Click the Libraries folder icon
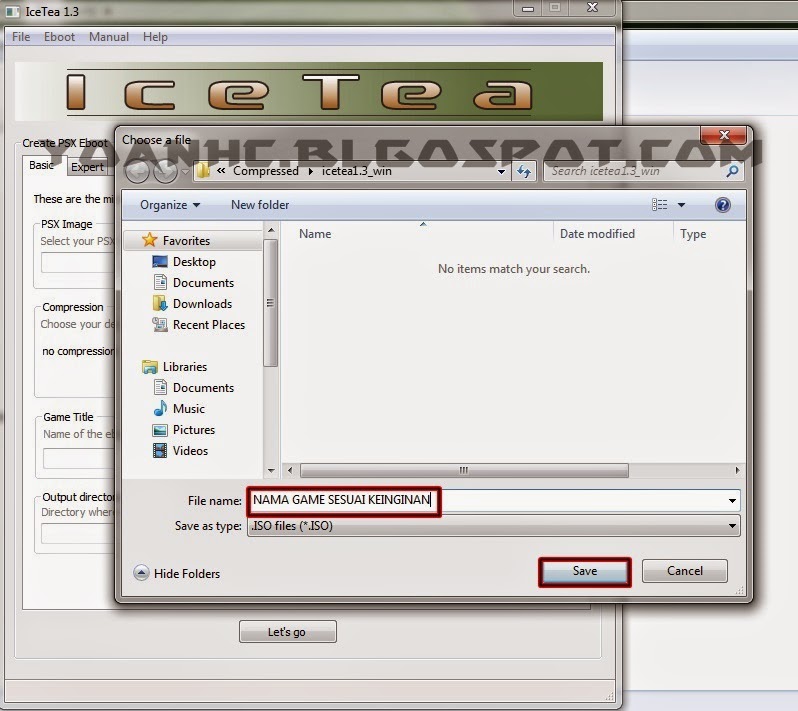This screenshot has width=798, height=711. click(150, 367)
